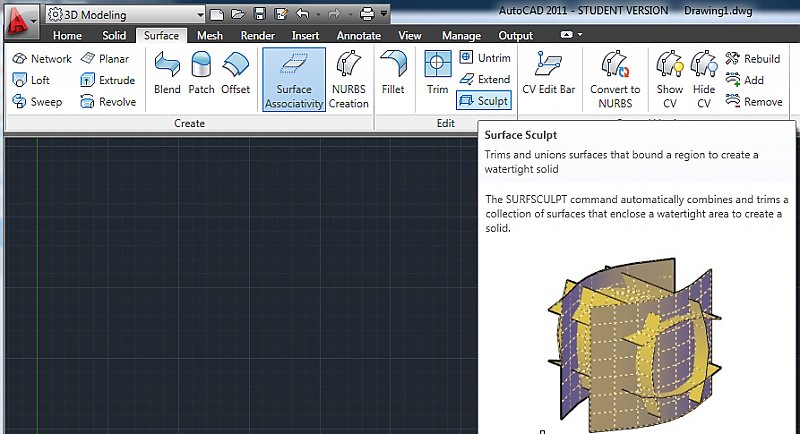Image resolution: width=800 pixels, height=434 pixels.
Task: Click the Add control vertices tool
Action: (x=744, y=80)
